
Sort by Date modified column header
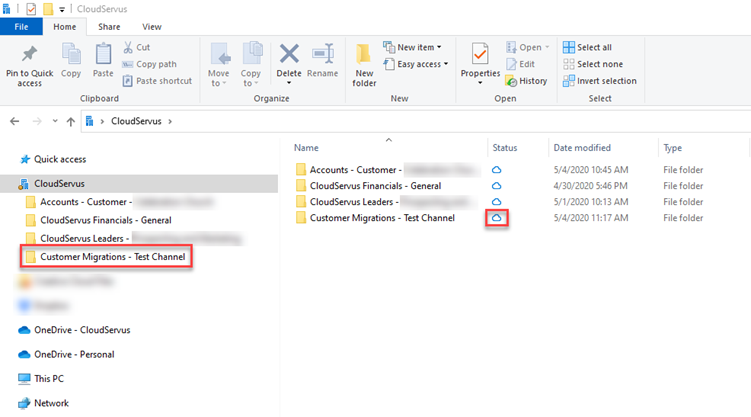[582, 148]
